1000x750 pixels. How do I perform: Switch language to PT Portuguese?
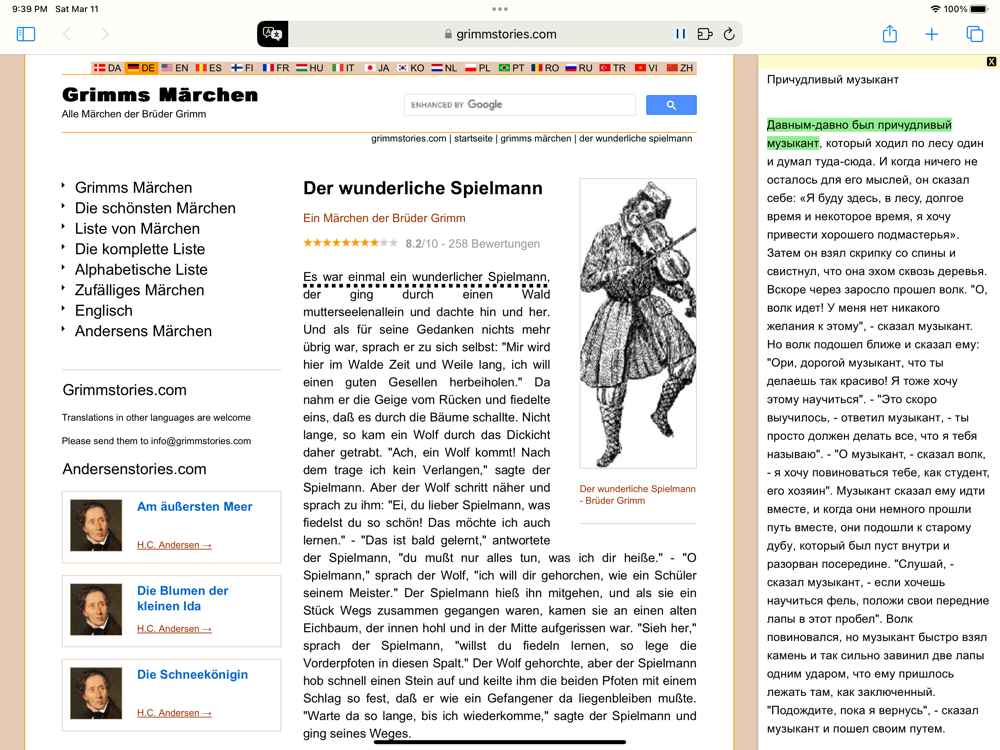(511, 68)
